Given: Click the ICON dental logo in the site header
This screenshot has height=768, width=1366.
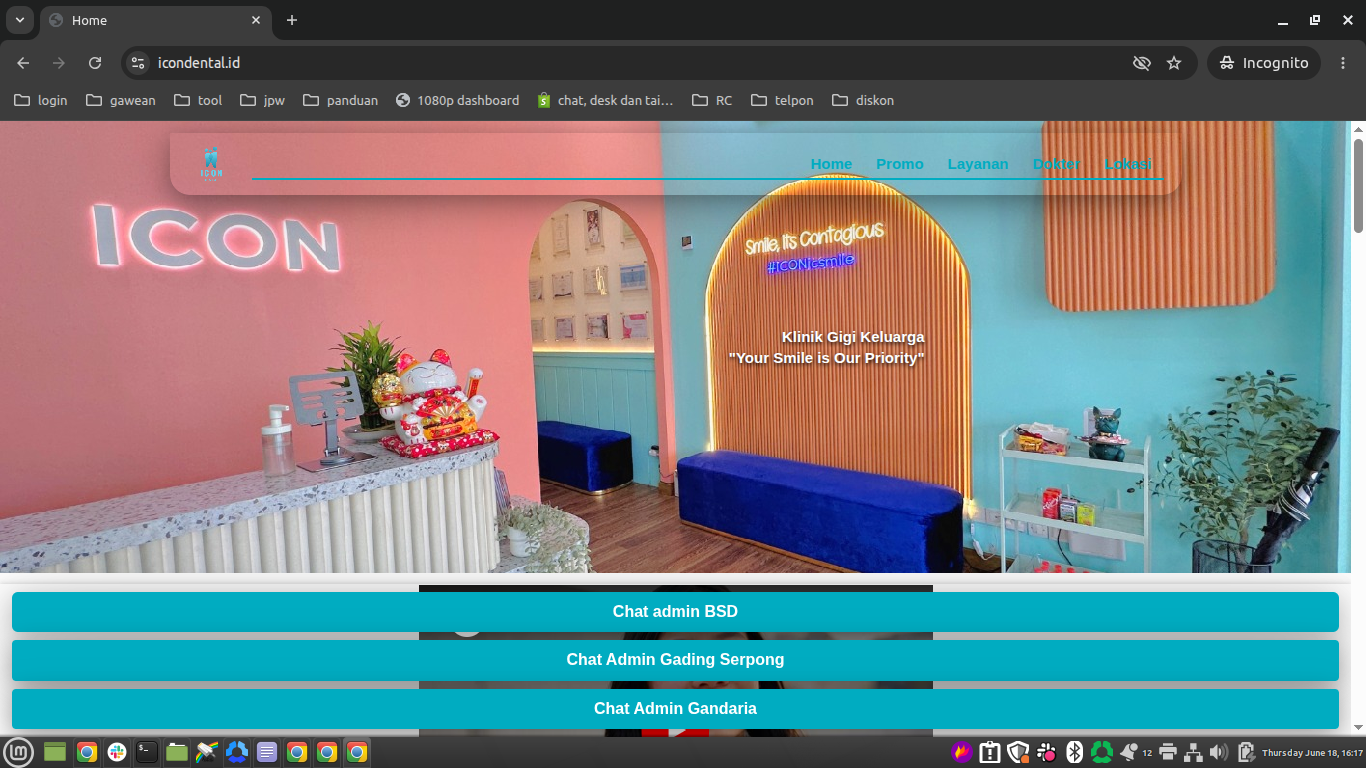Looking at the screenshot, I should click(211, 164).
